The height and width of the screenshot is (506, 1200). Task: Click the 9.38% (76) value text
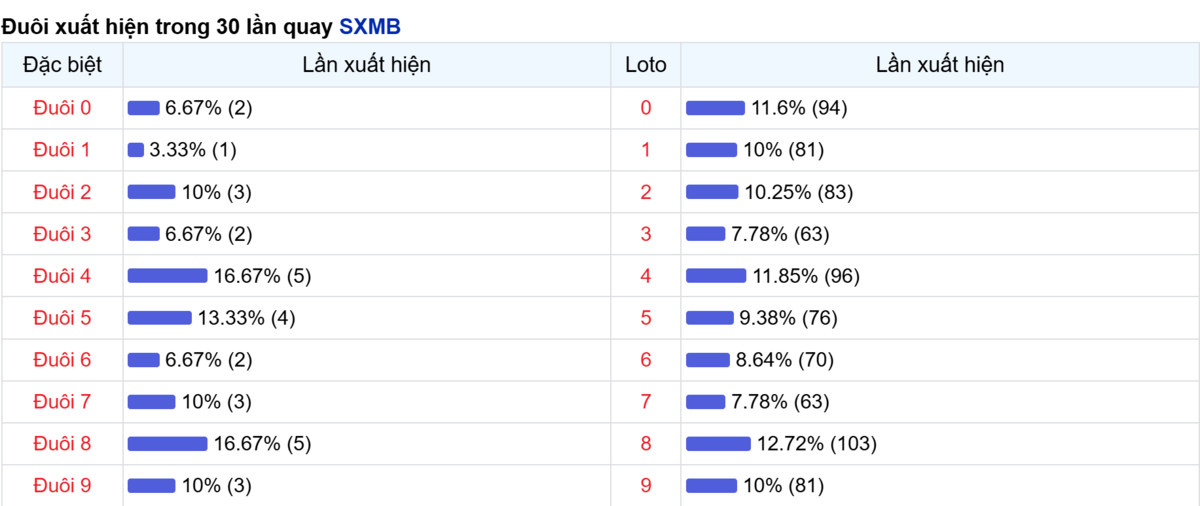coord(788,318)
